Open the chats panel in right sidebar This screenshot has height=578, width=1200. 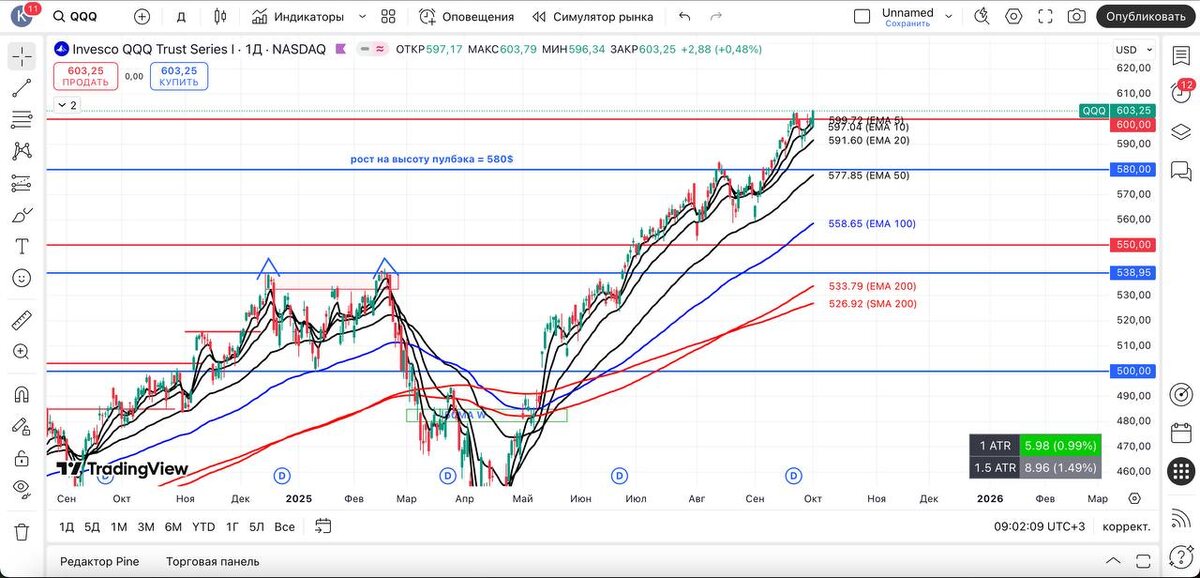(1180, 171)
